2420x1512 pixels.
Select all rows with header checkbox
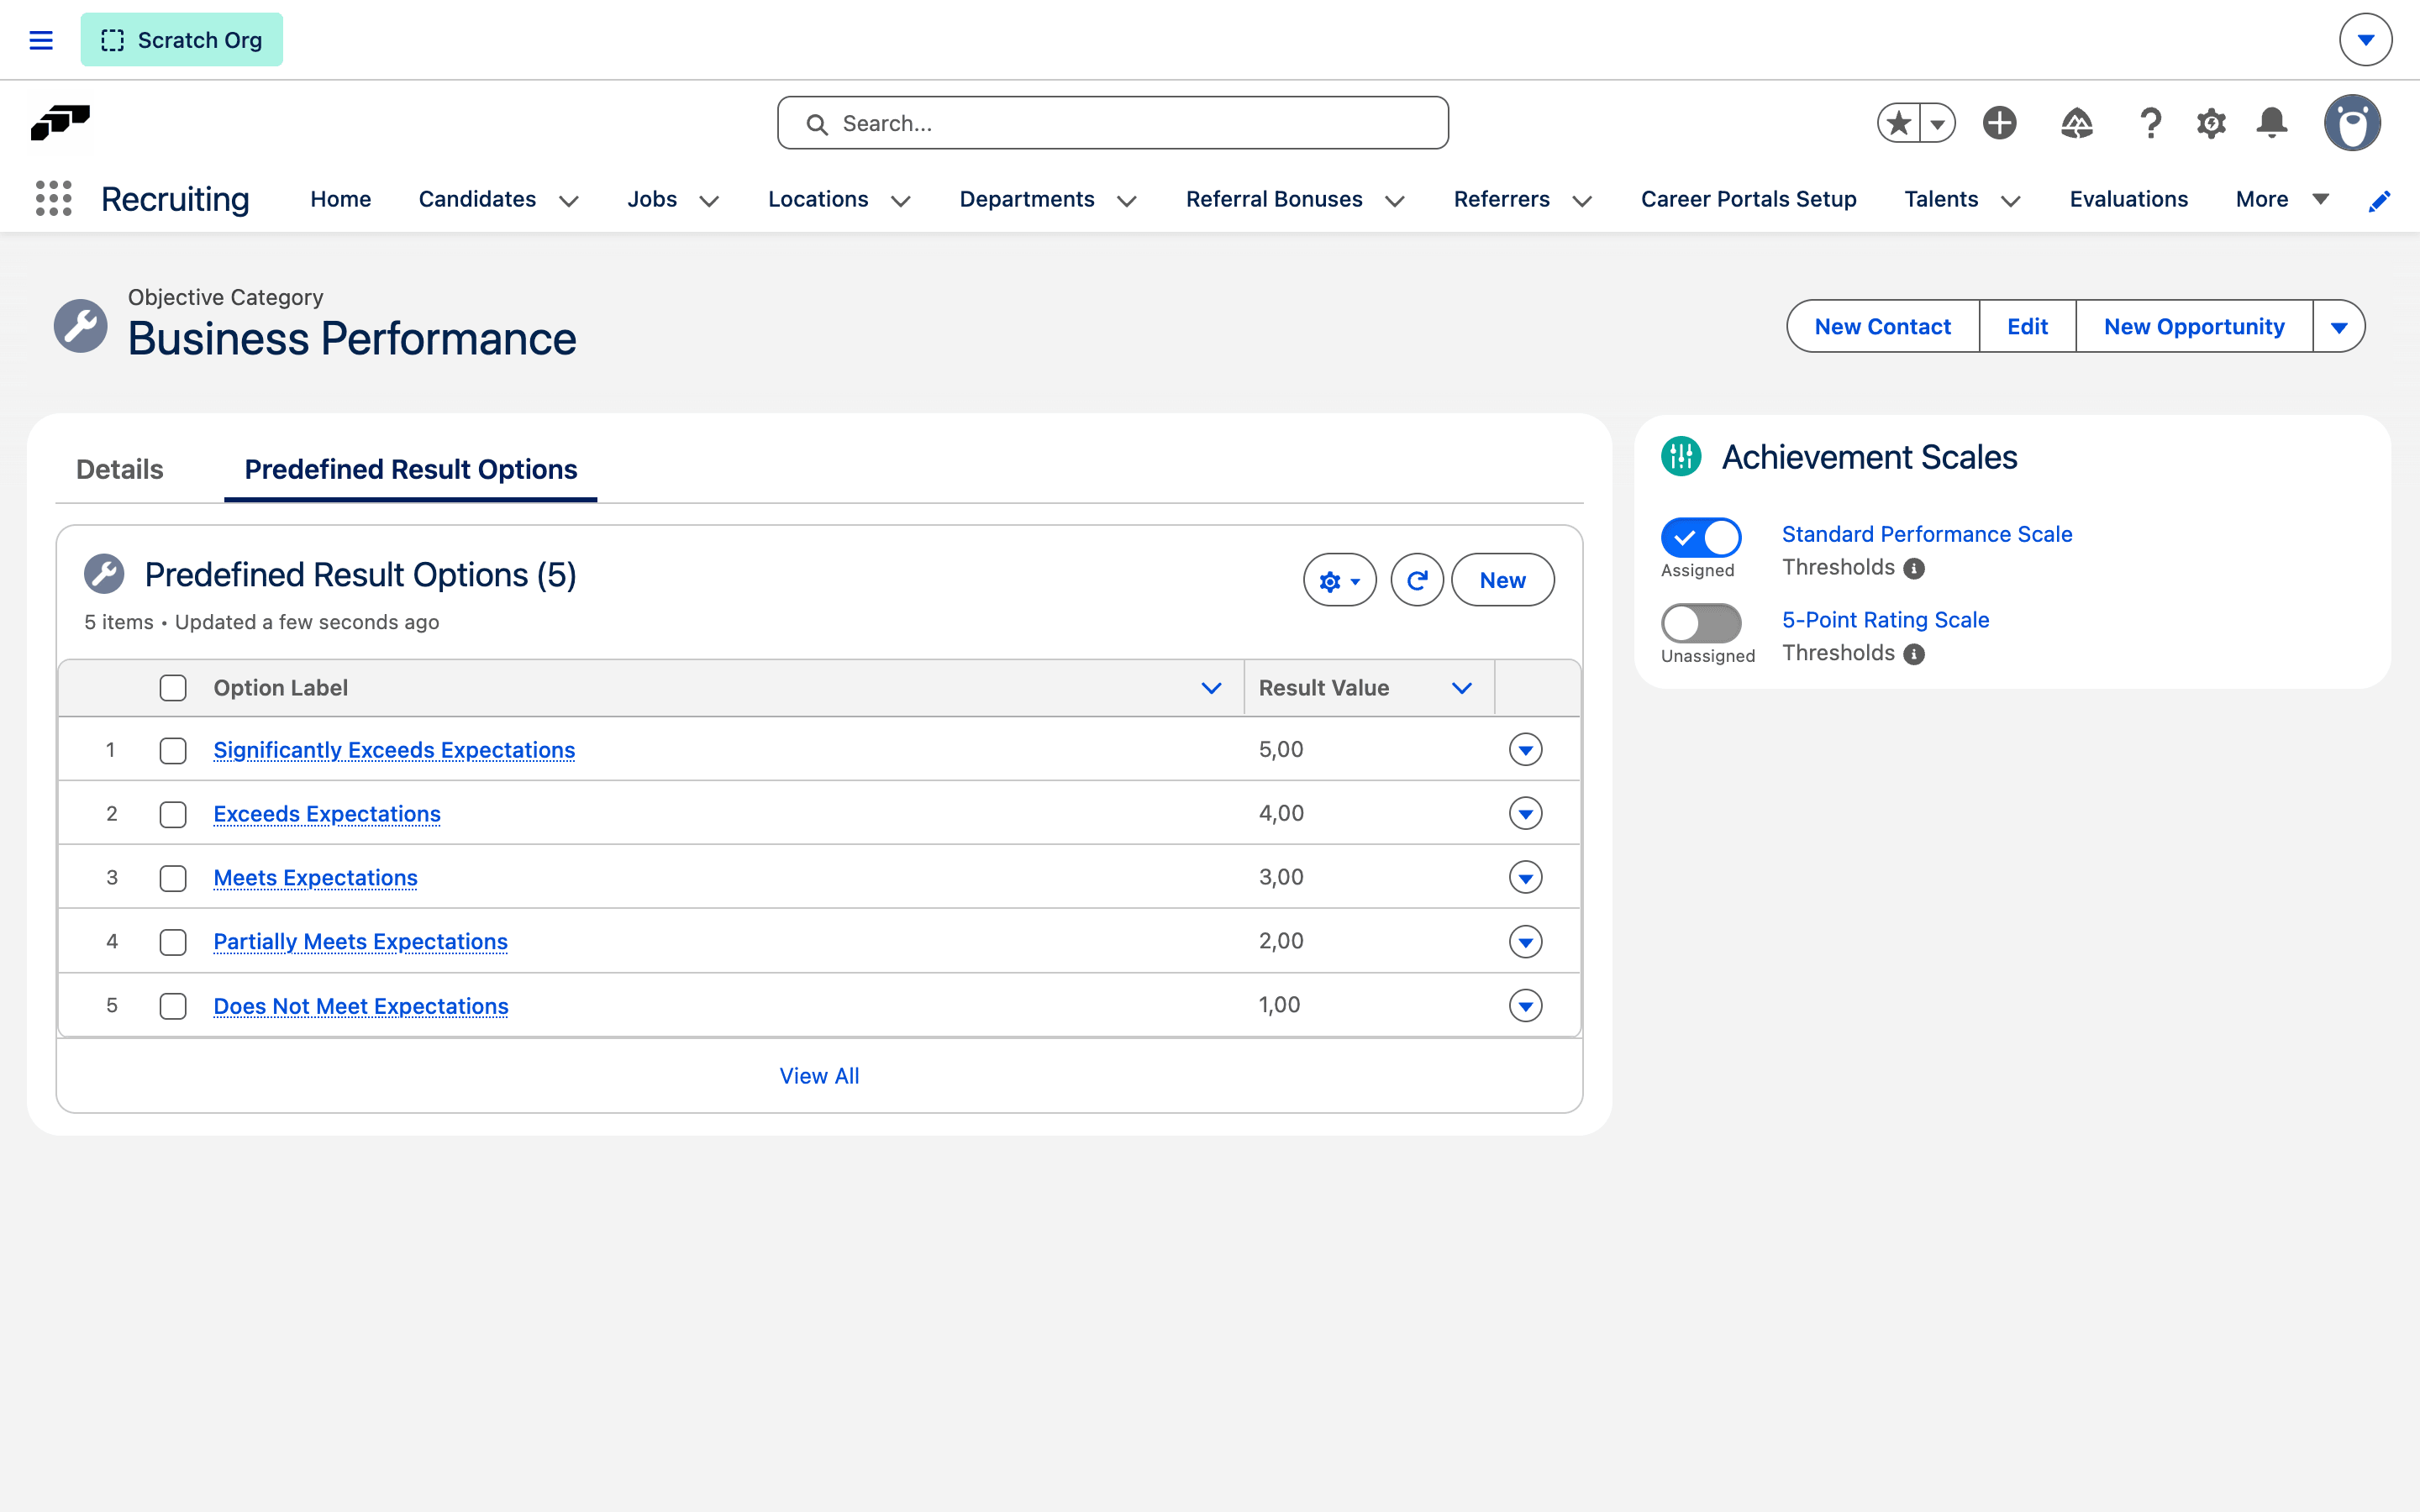pyautogui.click(x=173, y=688)
